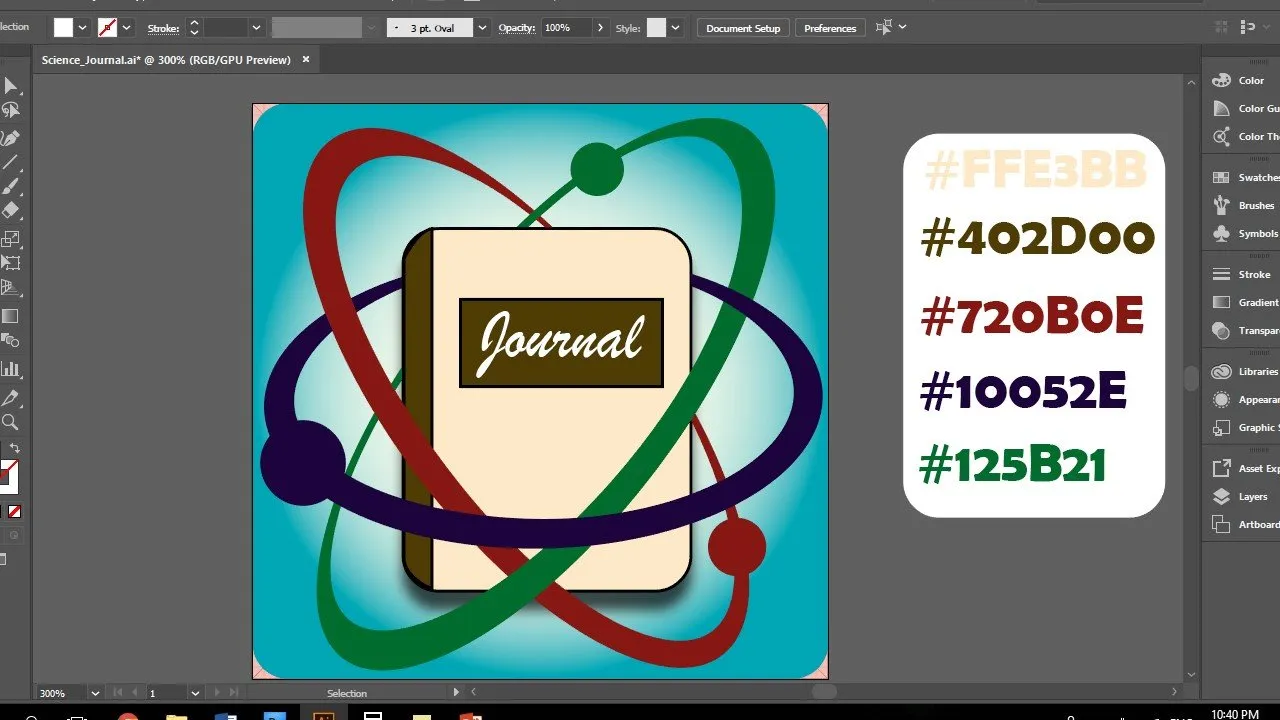This screenshot has height=720, width=1280.
Task: Click the Document Setup button
Action: [x=743, y=28]
